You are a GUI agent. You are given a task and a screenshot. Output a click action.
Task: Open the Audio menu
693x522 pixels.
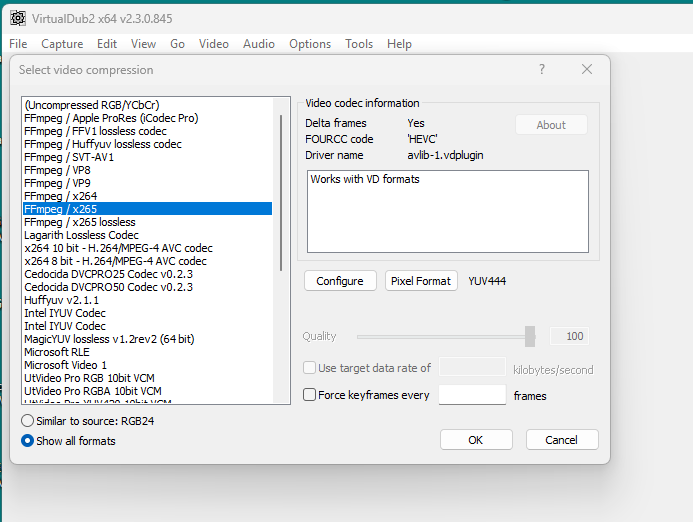[x=259, y=44]
